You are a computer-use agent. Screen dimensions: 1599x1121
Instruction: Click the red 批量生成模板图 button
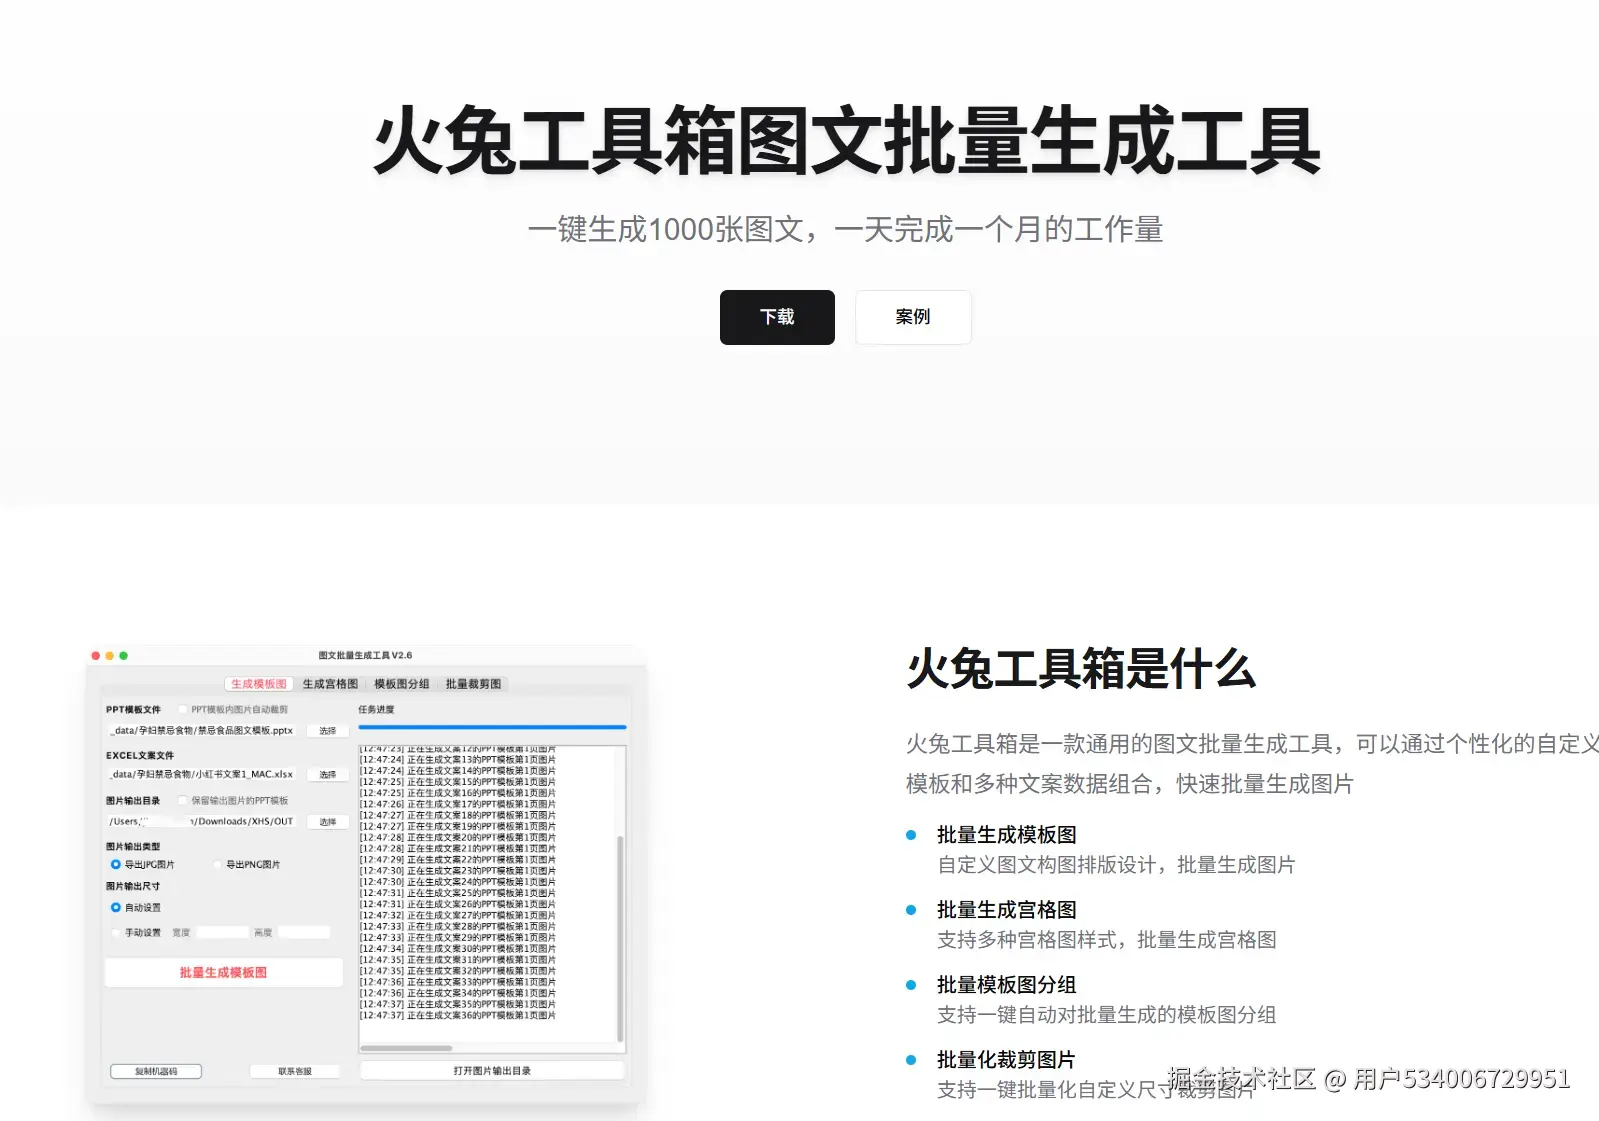point(223,972)
